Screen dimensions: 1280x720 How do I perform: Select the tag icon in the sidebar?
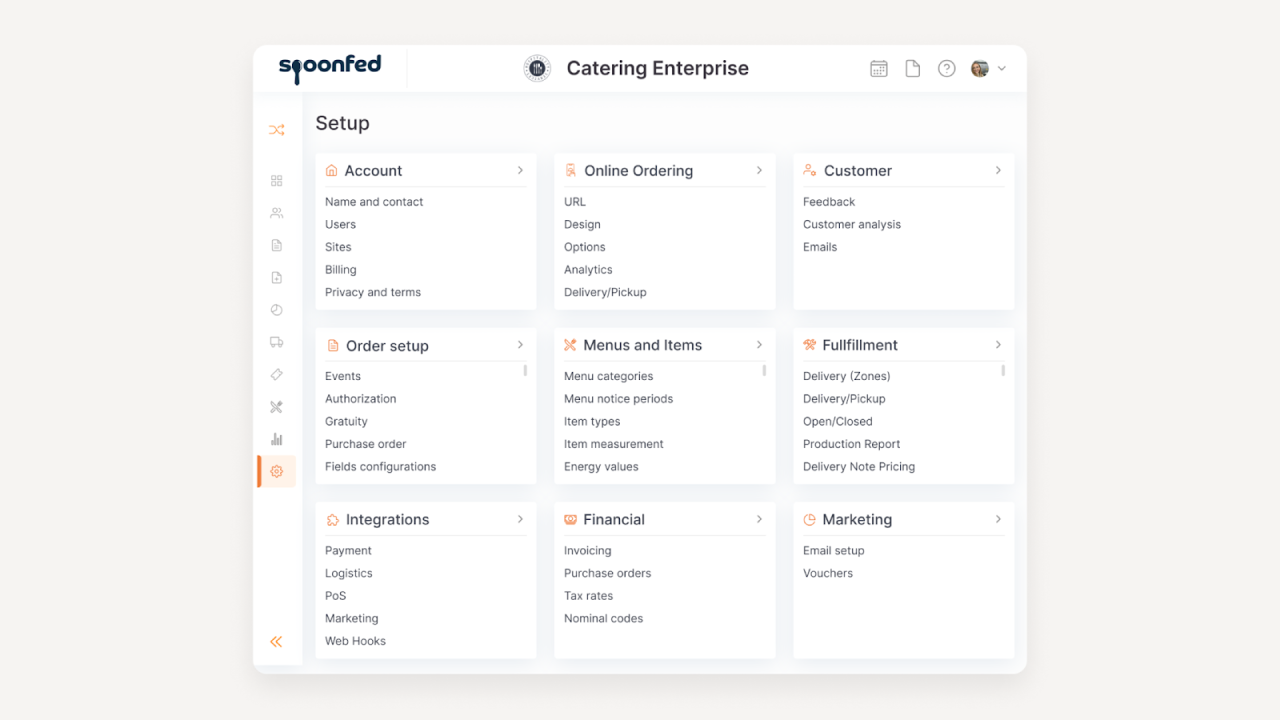point(277,374)
